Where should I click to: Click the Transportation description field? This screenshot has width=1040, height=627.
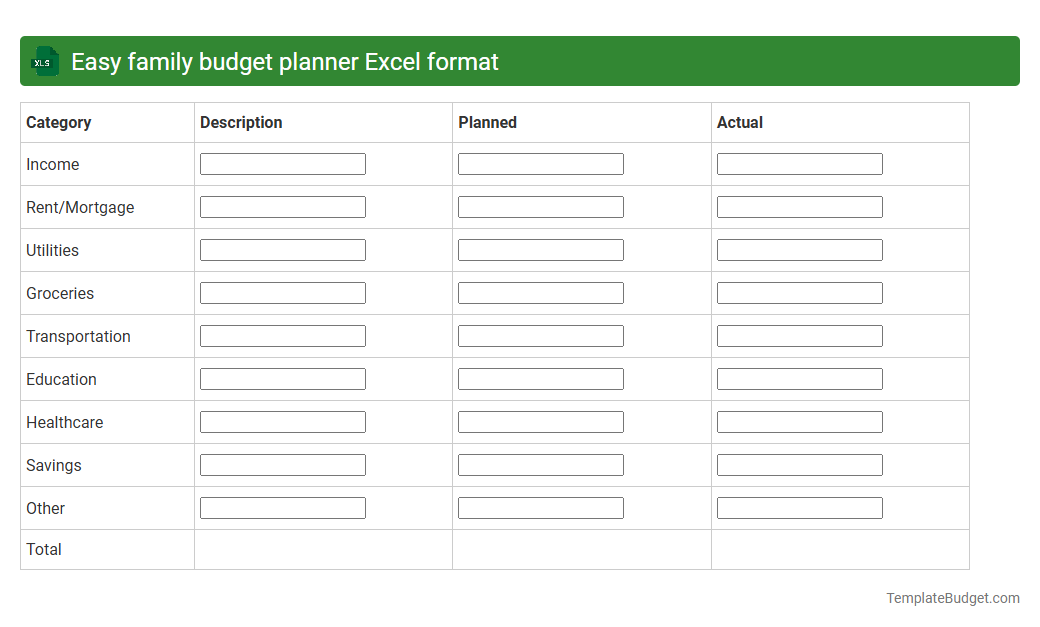282,335
